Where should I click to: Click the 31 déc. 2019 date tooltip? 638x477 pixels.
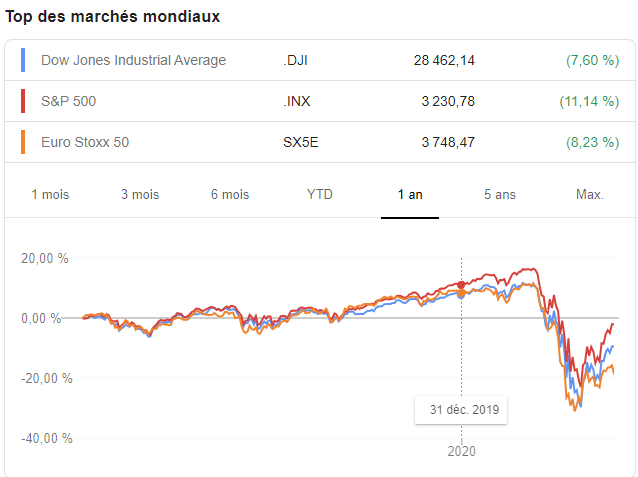tap(463, 410)
